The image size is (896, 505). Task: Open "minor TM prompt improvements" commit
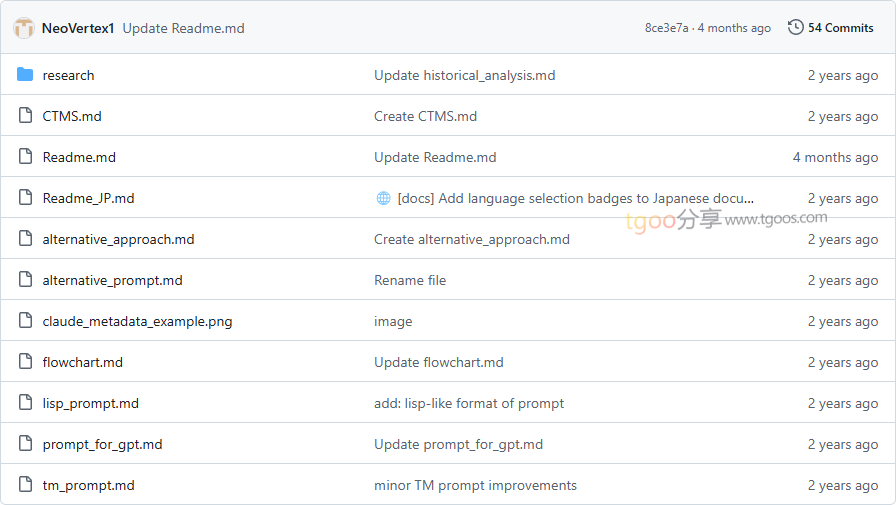[x=475, y=485]
